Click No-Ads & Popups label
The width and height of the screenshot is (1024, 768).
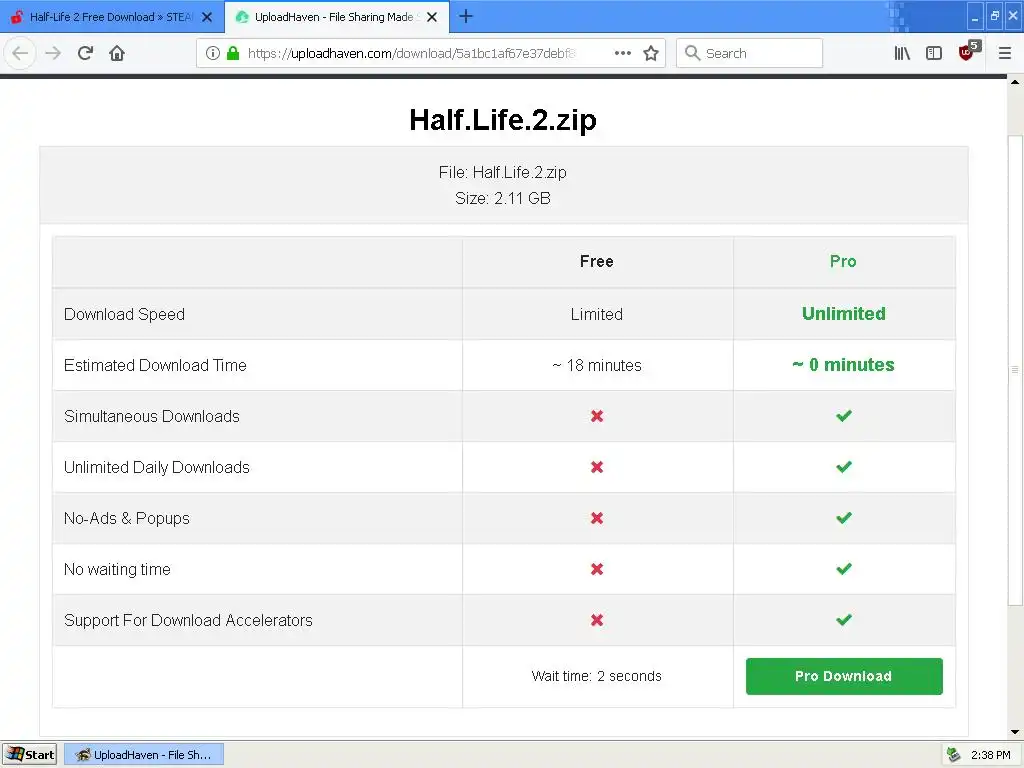click(127, 518)
